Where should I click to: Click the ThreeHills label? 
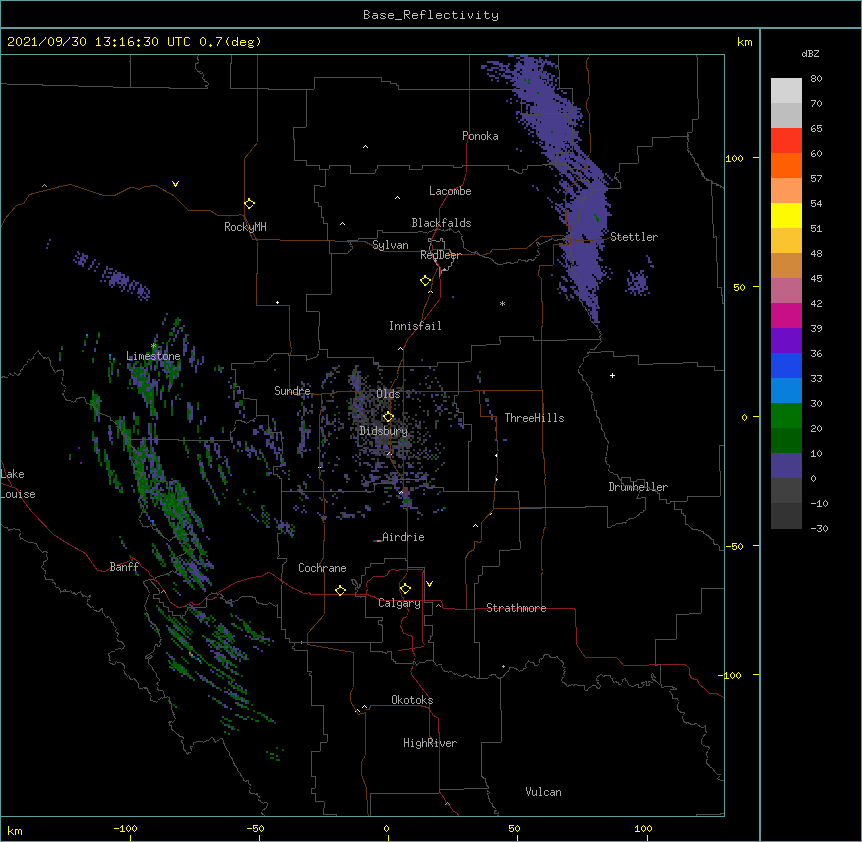coord(534,418)
